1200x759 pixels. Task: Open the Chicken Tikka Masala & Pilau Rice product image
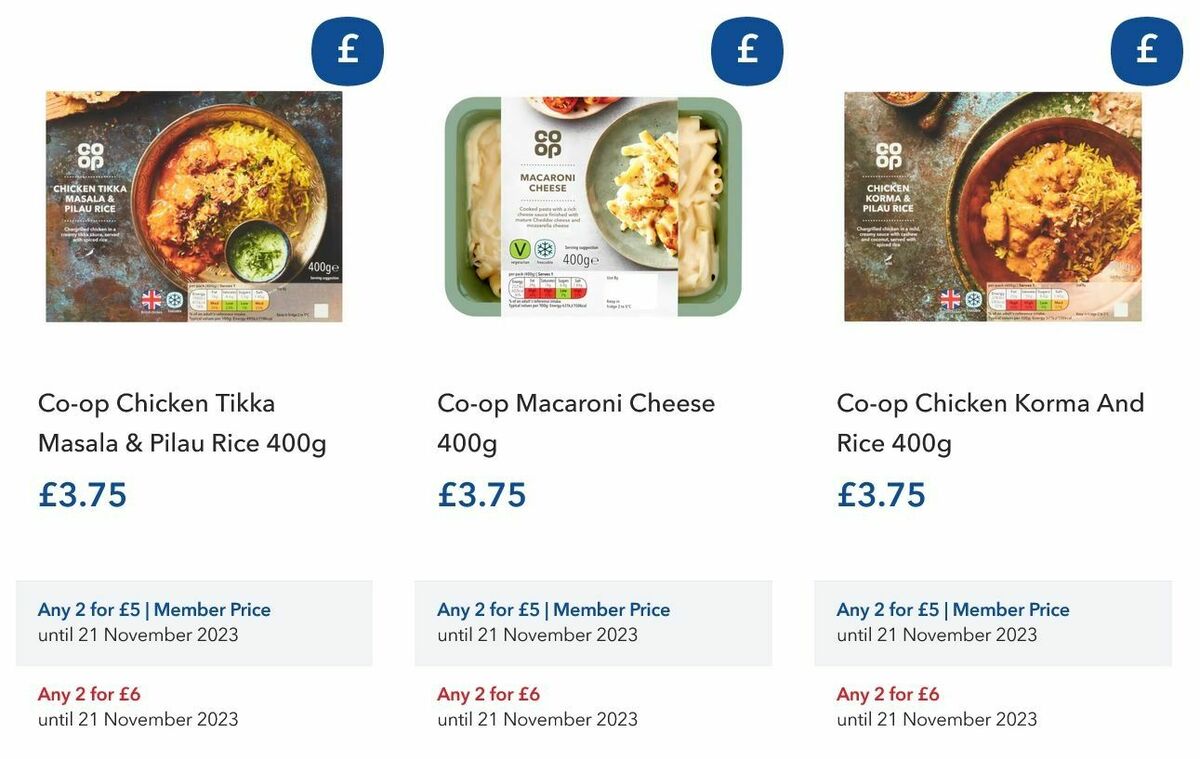[195, 207]
